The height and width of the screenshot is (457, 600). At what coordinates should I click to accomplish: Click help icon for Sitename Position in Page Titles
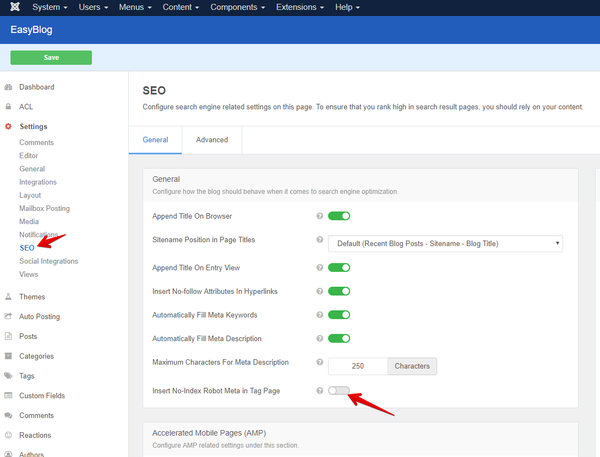click(x=320, y=240)
